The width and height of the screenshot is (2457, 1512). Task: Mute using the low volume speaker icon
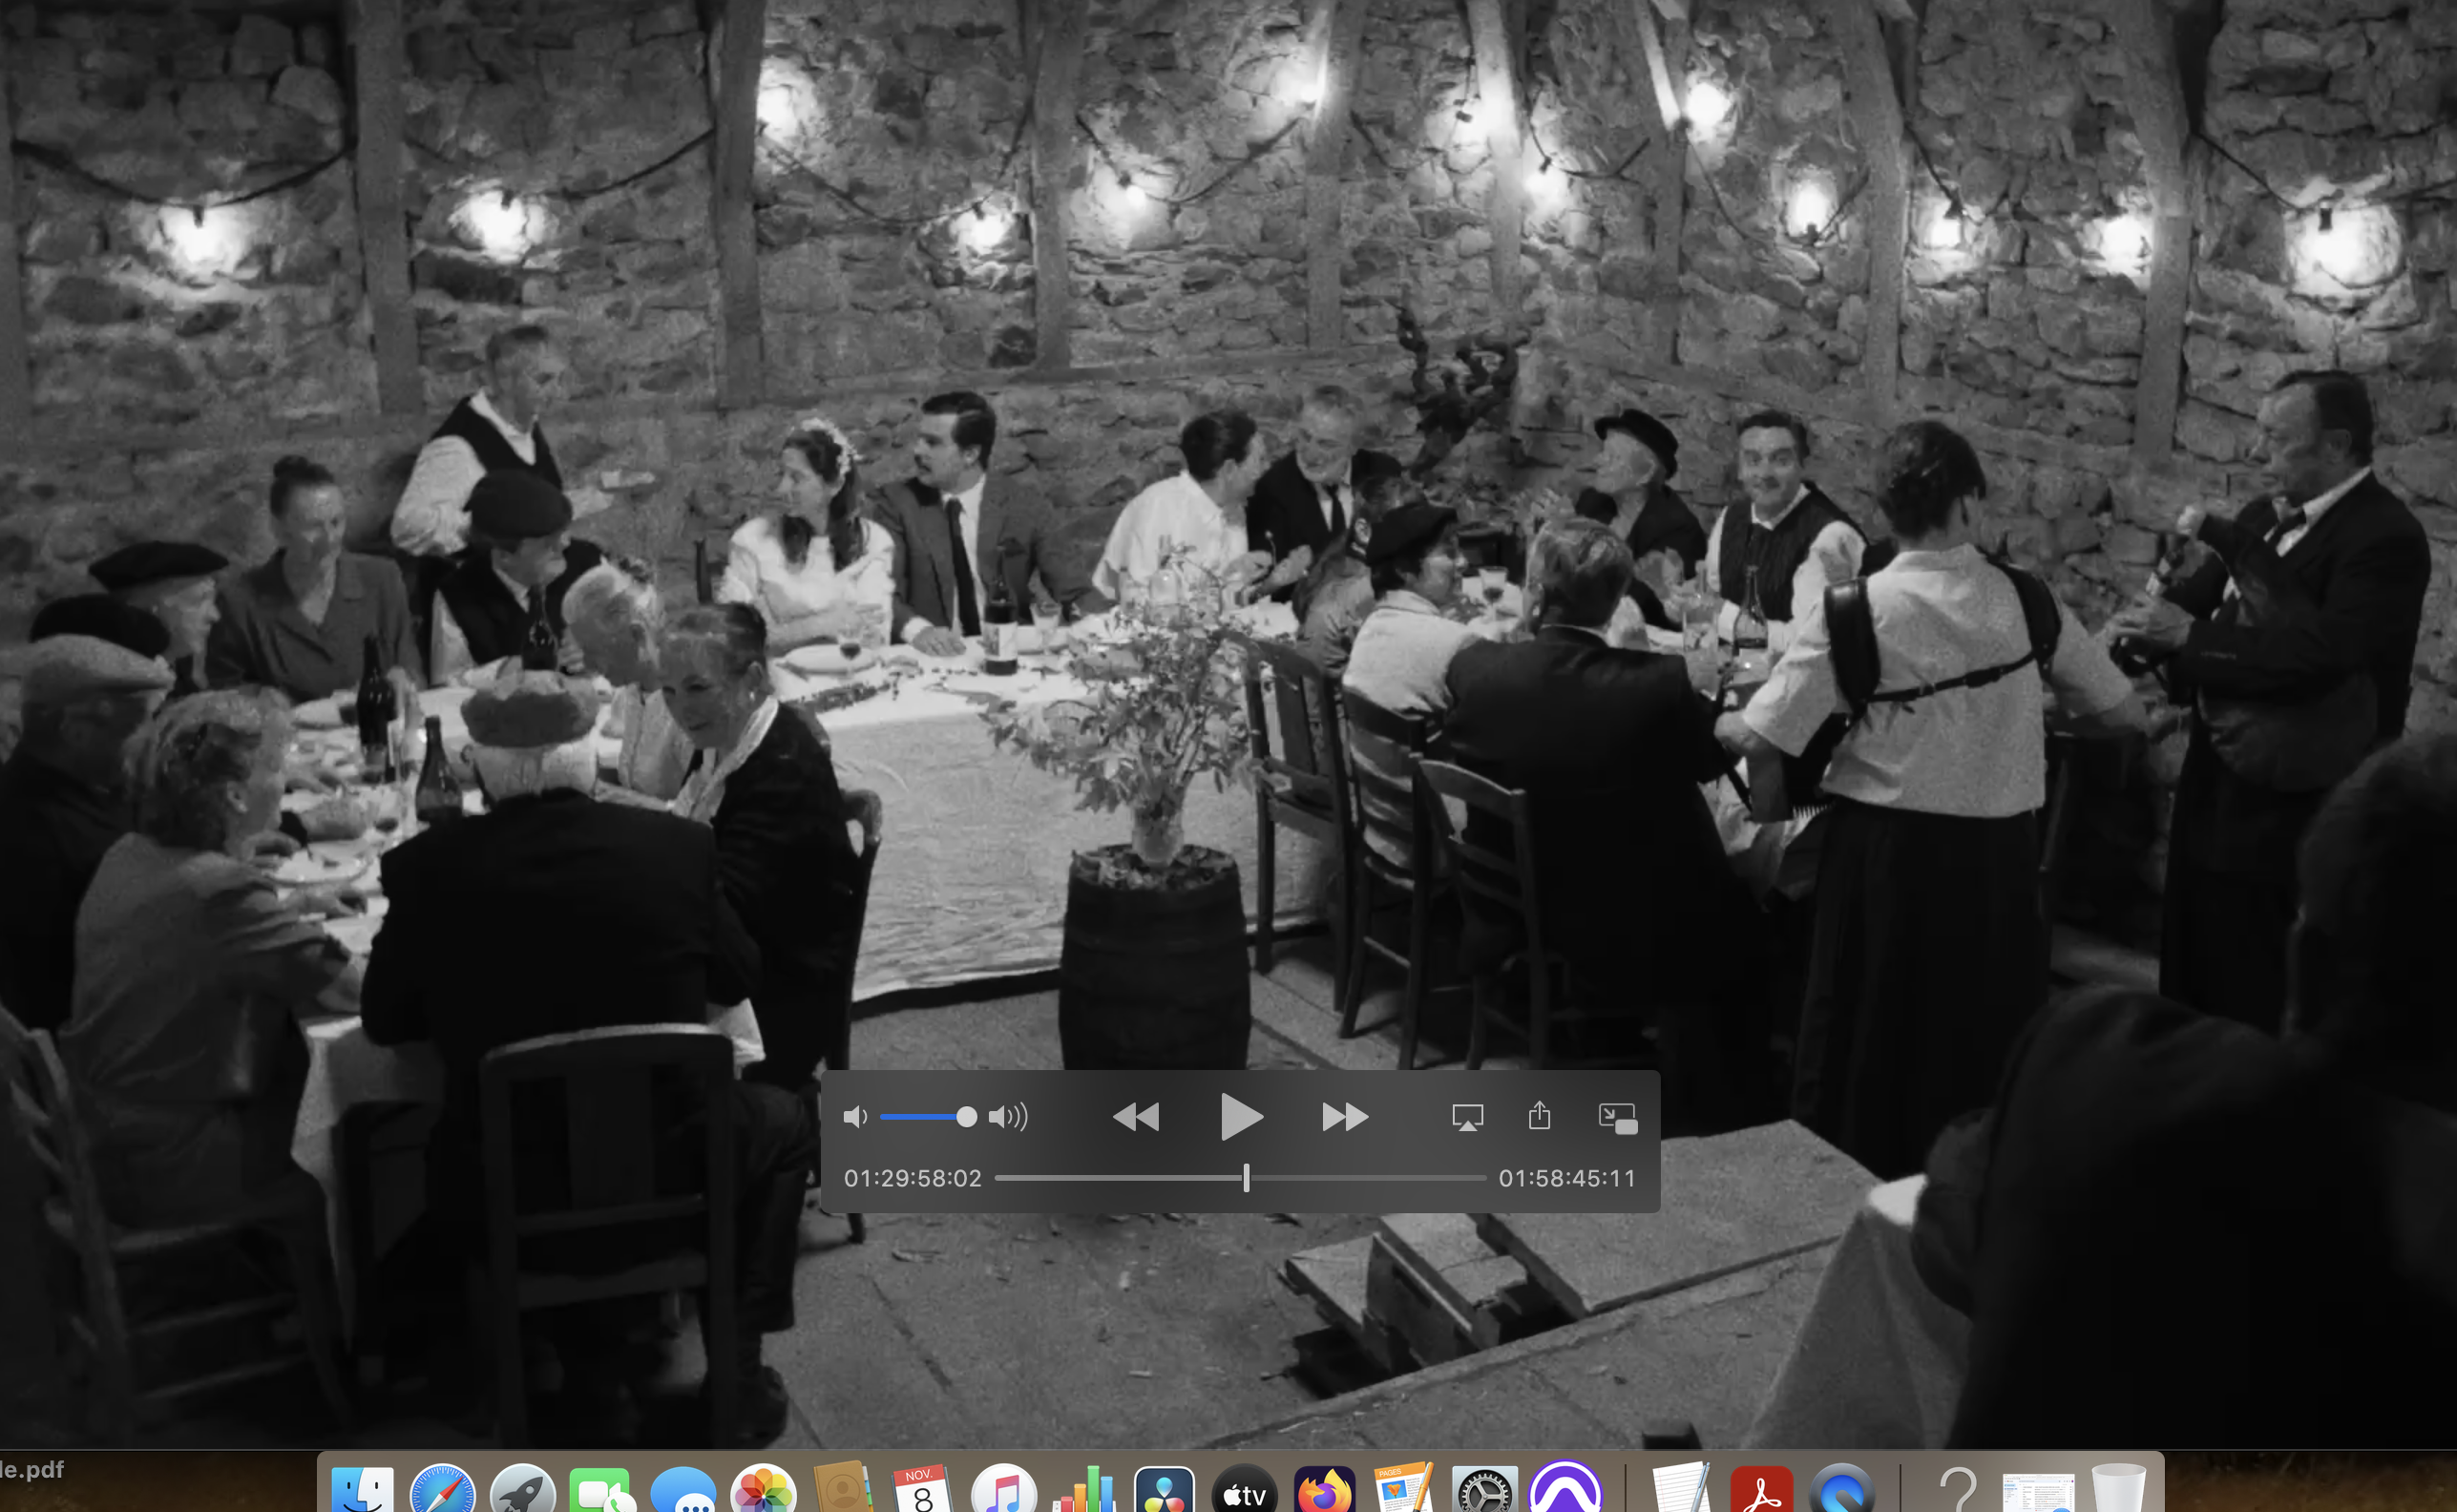(854, 1116)
